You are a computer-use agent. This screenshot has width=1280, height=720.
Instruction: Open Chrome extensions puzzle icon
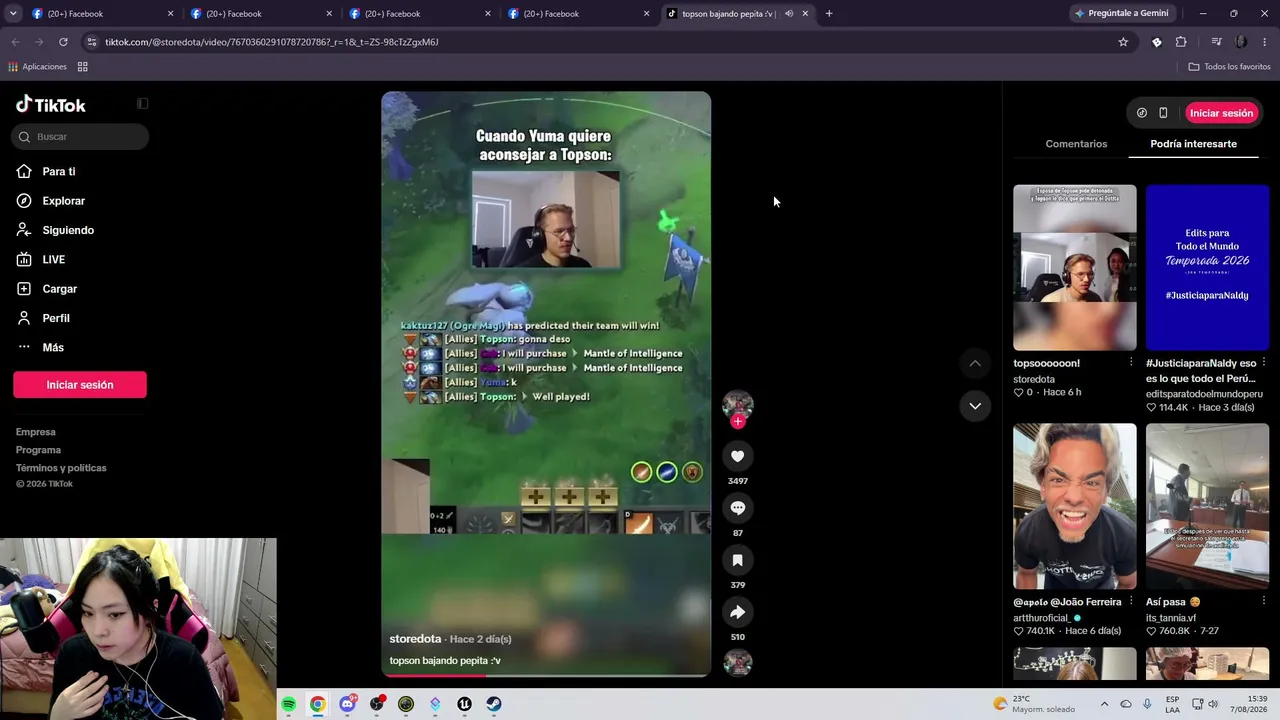tap(1181, 42)
